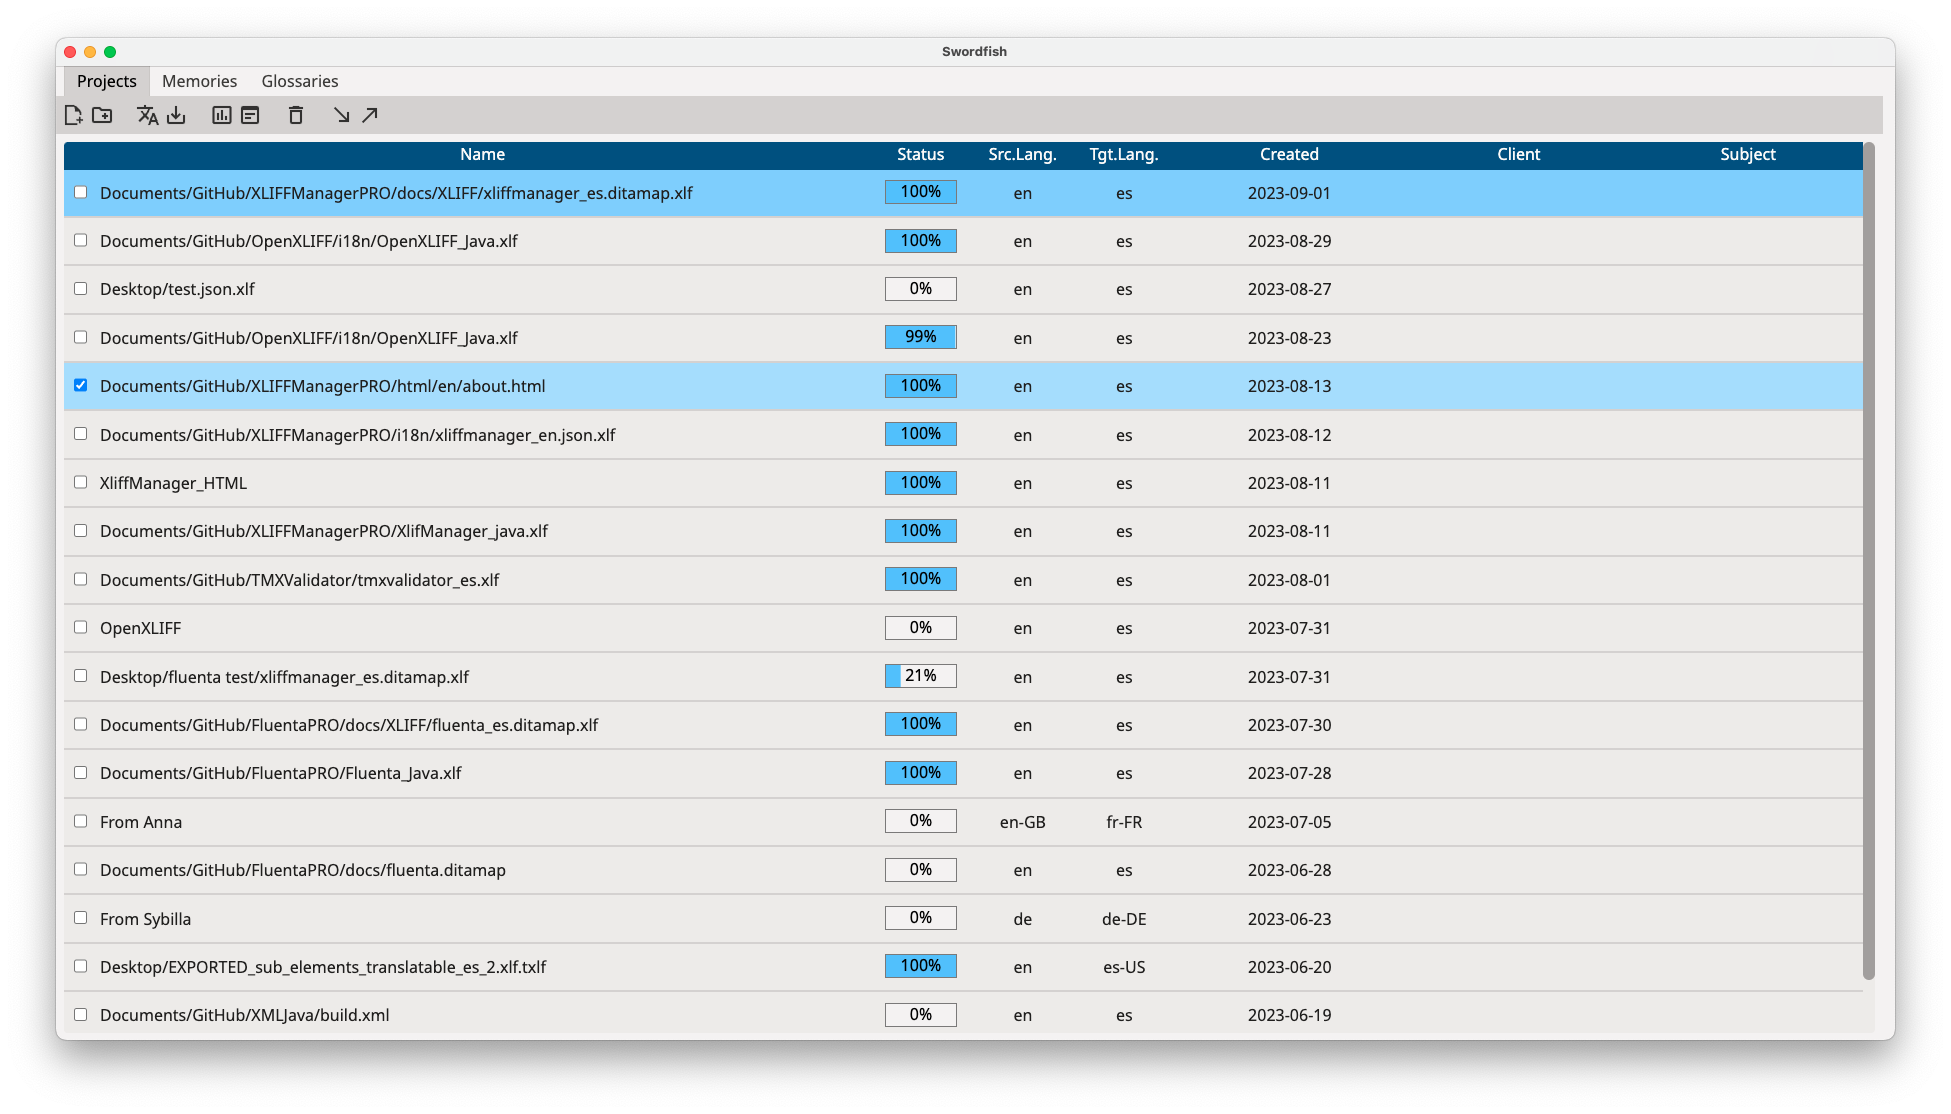The width and height of the screenshot is (1951, 1114).
Task: Export XLIFF using the outward arrow icon
Action: point(369,115)
